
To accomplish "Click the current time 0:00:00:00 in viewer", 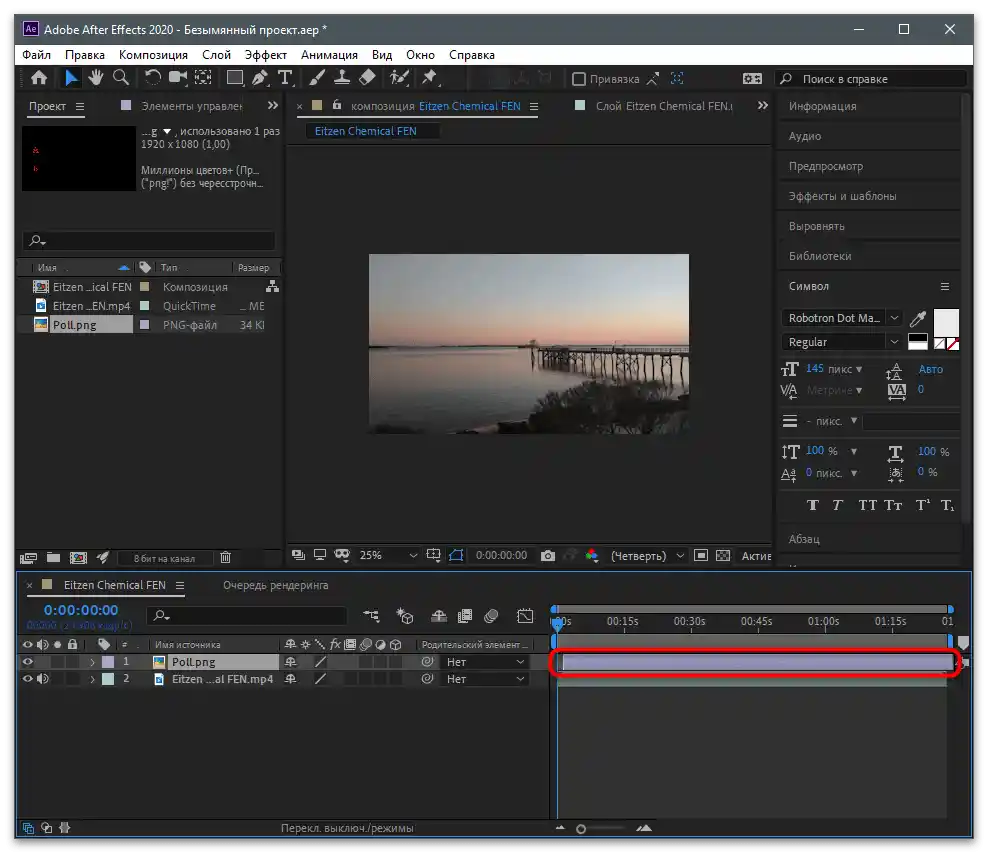I will (501, 556).
